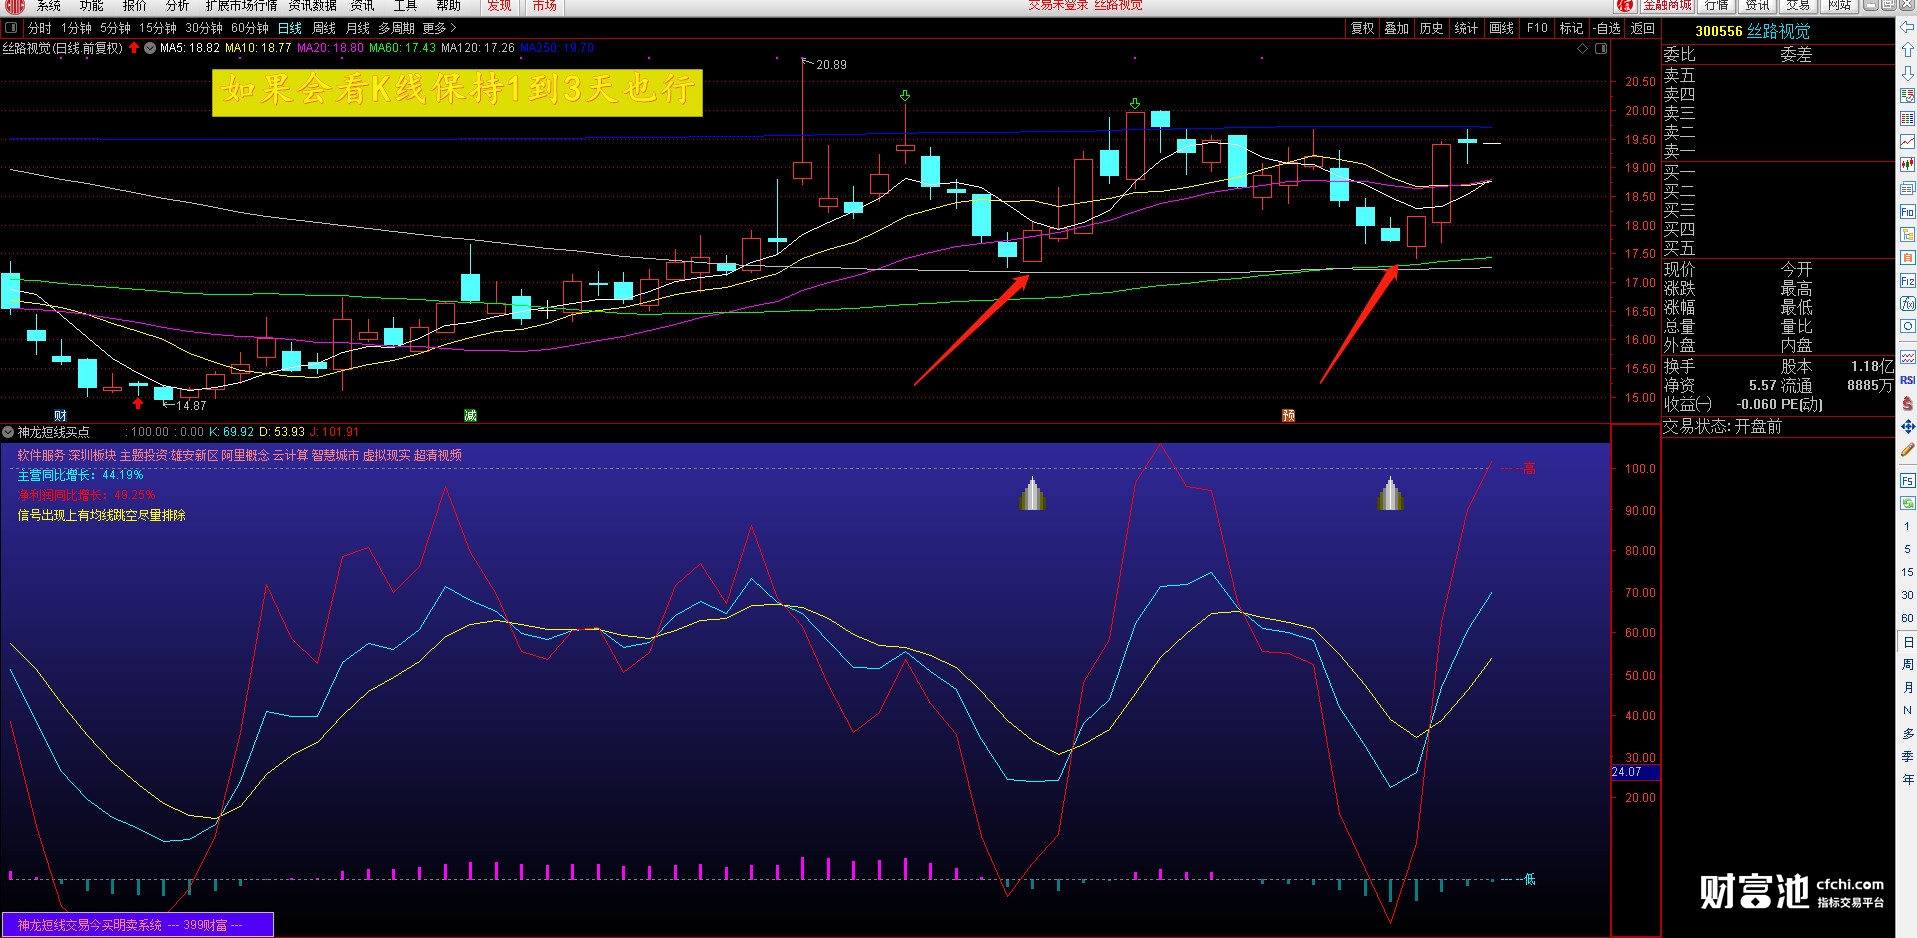
Task: Open the 复权 adjustment dropdown
Action: coord(1362,28)
